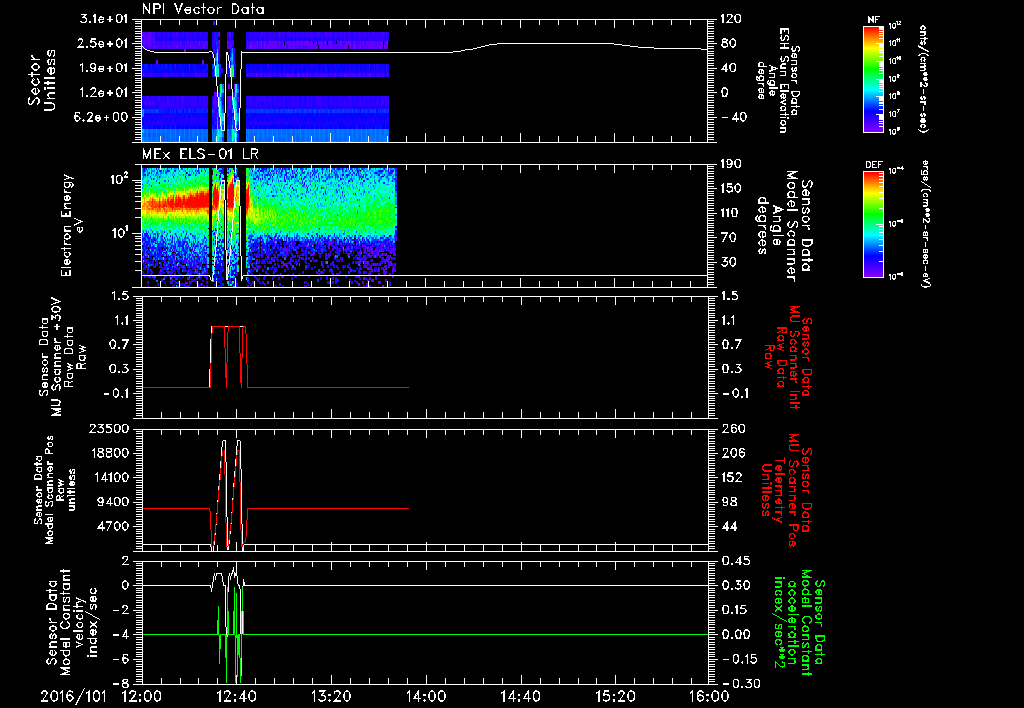Click the '3.1e+01' sector tick value
Image resolution: width=1024 pixels, height=708 pixels.
[104, 19]
